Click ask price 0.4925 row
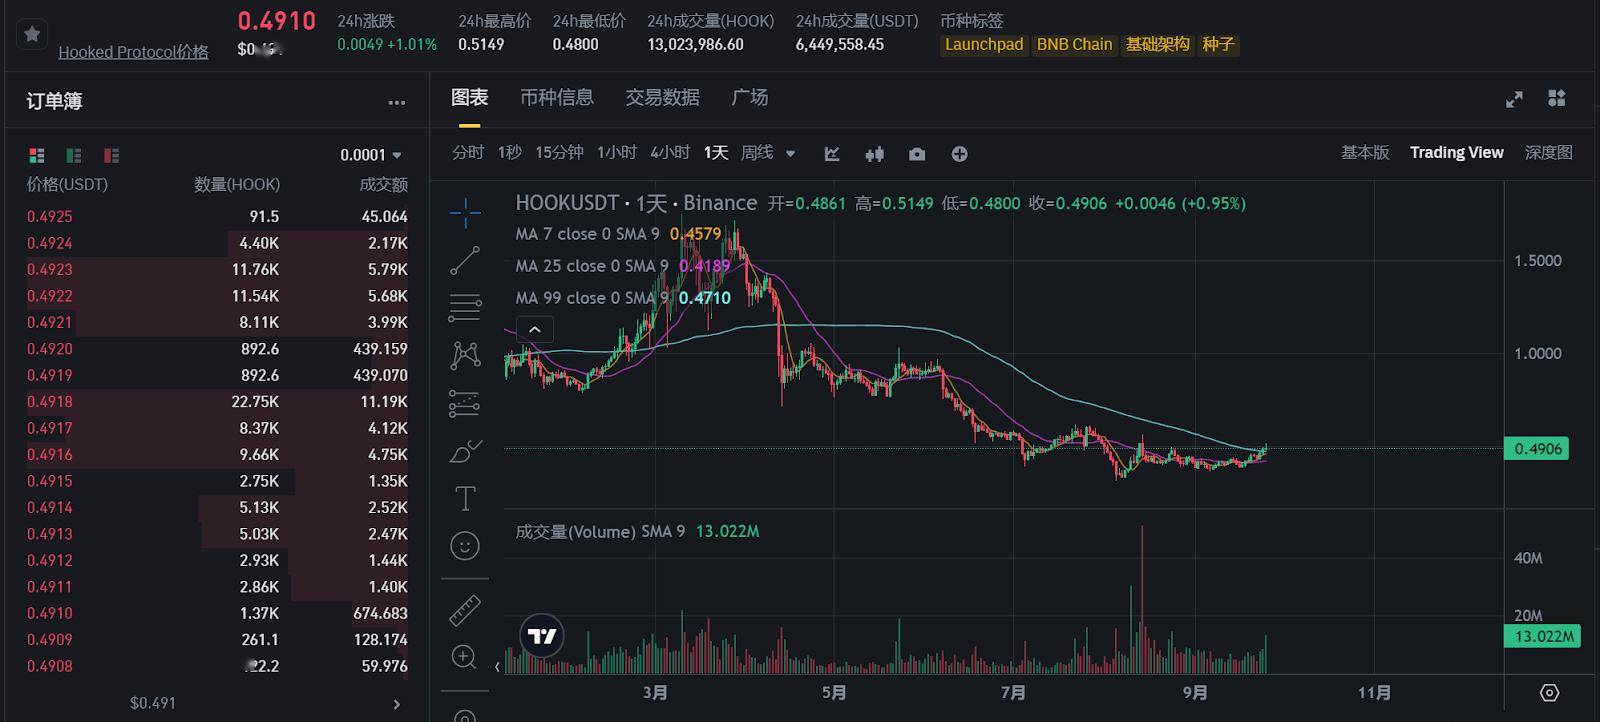This screenshot has height=722, width=1600. coord(217,216)
